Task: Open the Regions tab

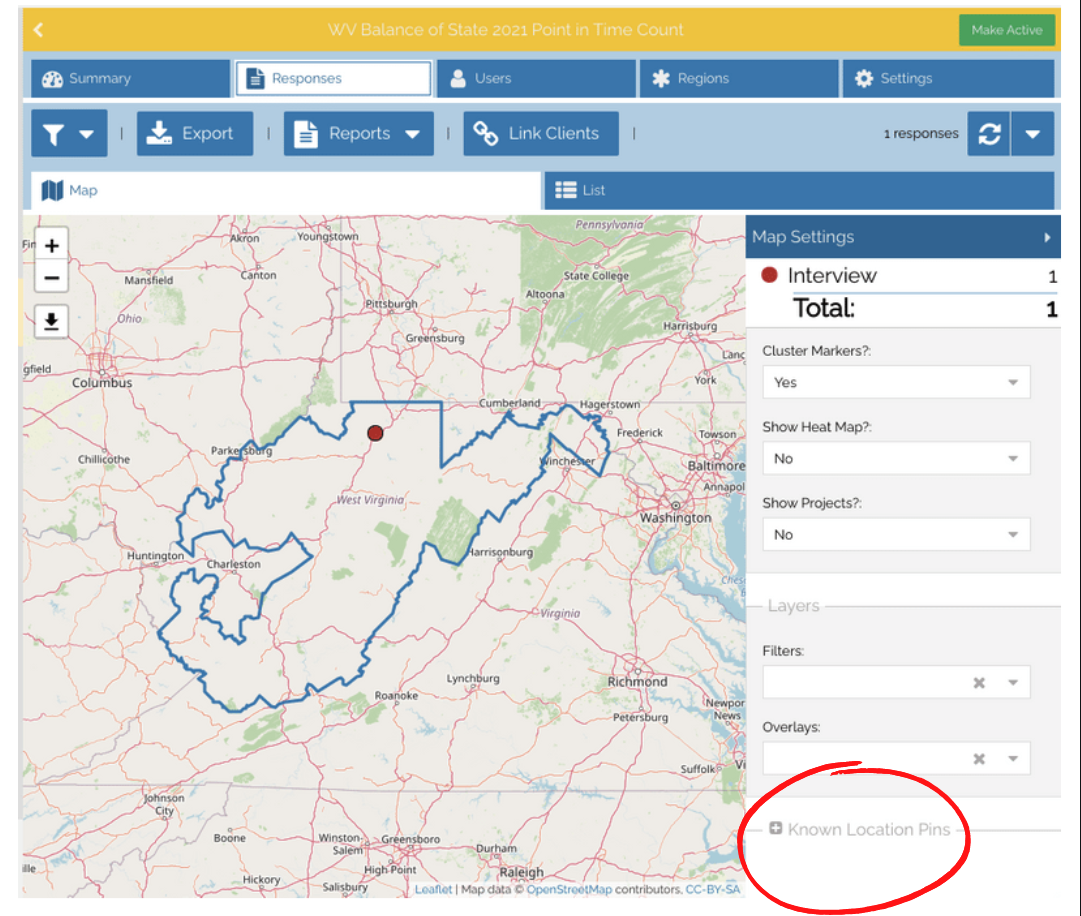Action: (738, 79)
